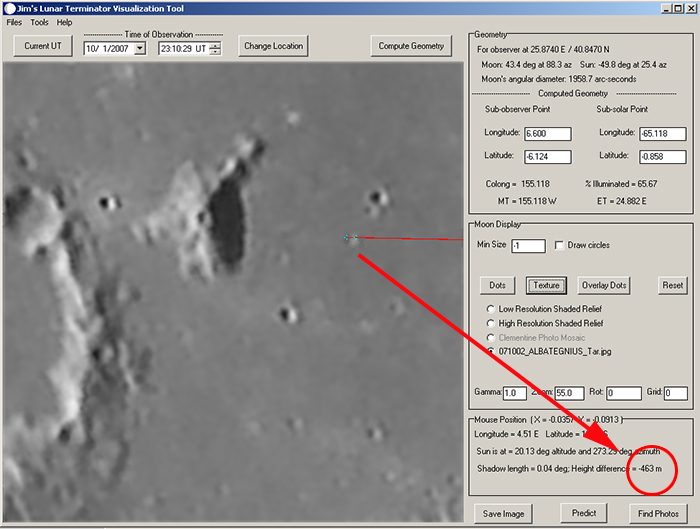Expand the observation date dropdown arrow
This screenshot has height=529, width=700.
(140, 48)
